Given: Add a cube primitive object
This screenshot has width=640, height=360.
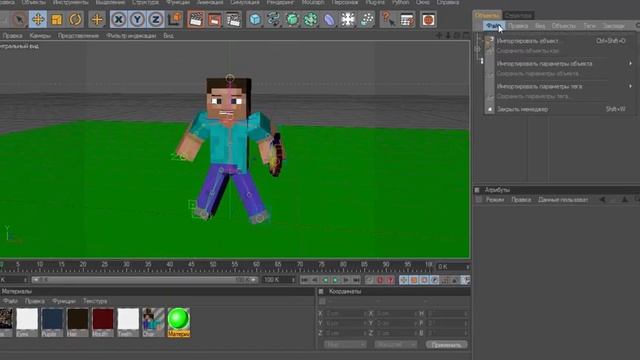Looking at the screenshot, I should point(255,19).
